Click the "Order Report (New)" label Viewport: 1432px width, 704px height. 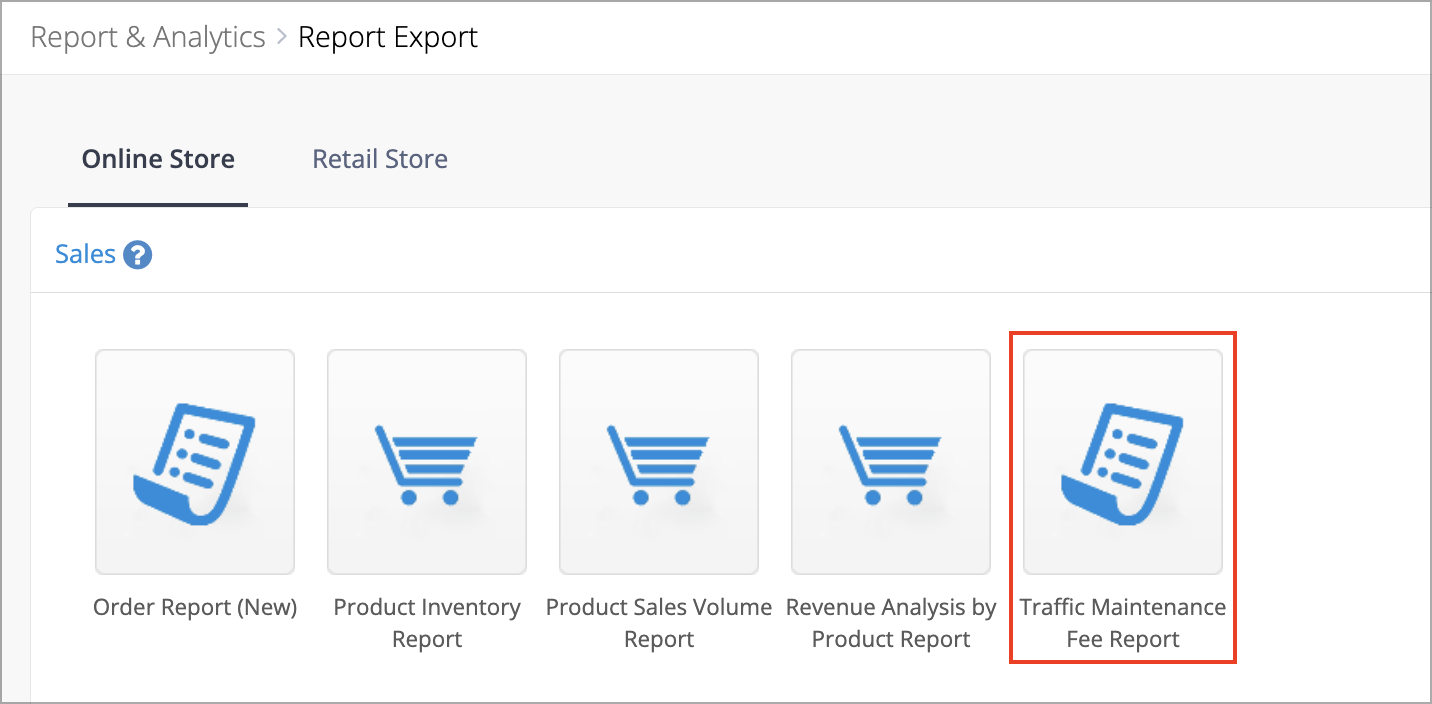(195, 607)
